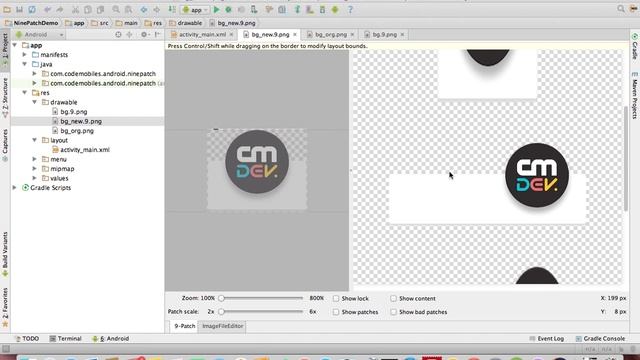The height and width of the screenshot is (360, 640).
Task: Click the Cut scissors icon
Action: tap(76, 9)
